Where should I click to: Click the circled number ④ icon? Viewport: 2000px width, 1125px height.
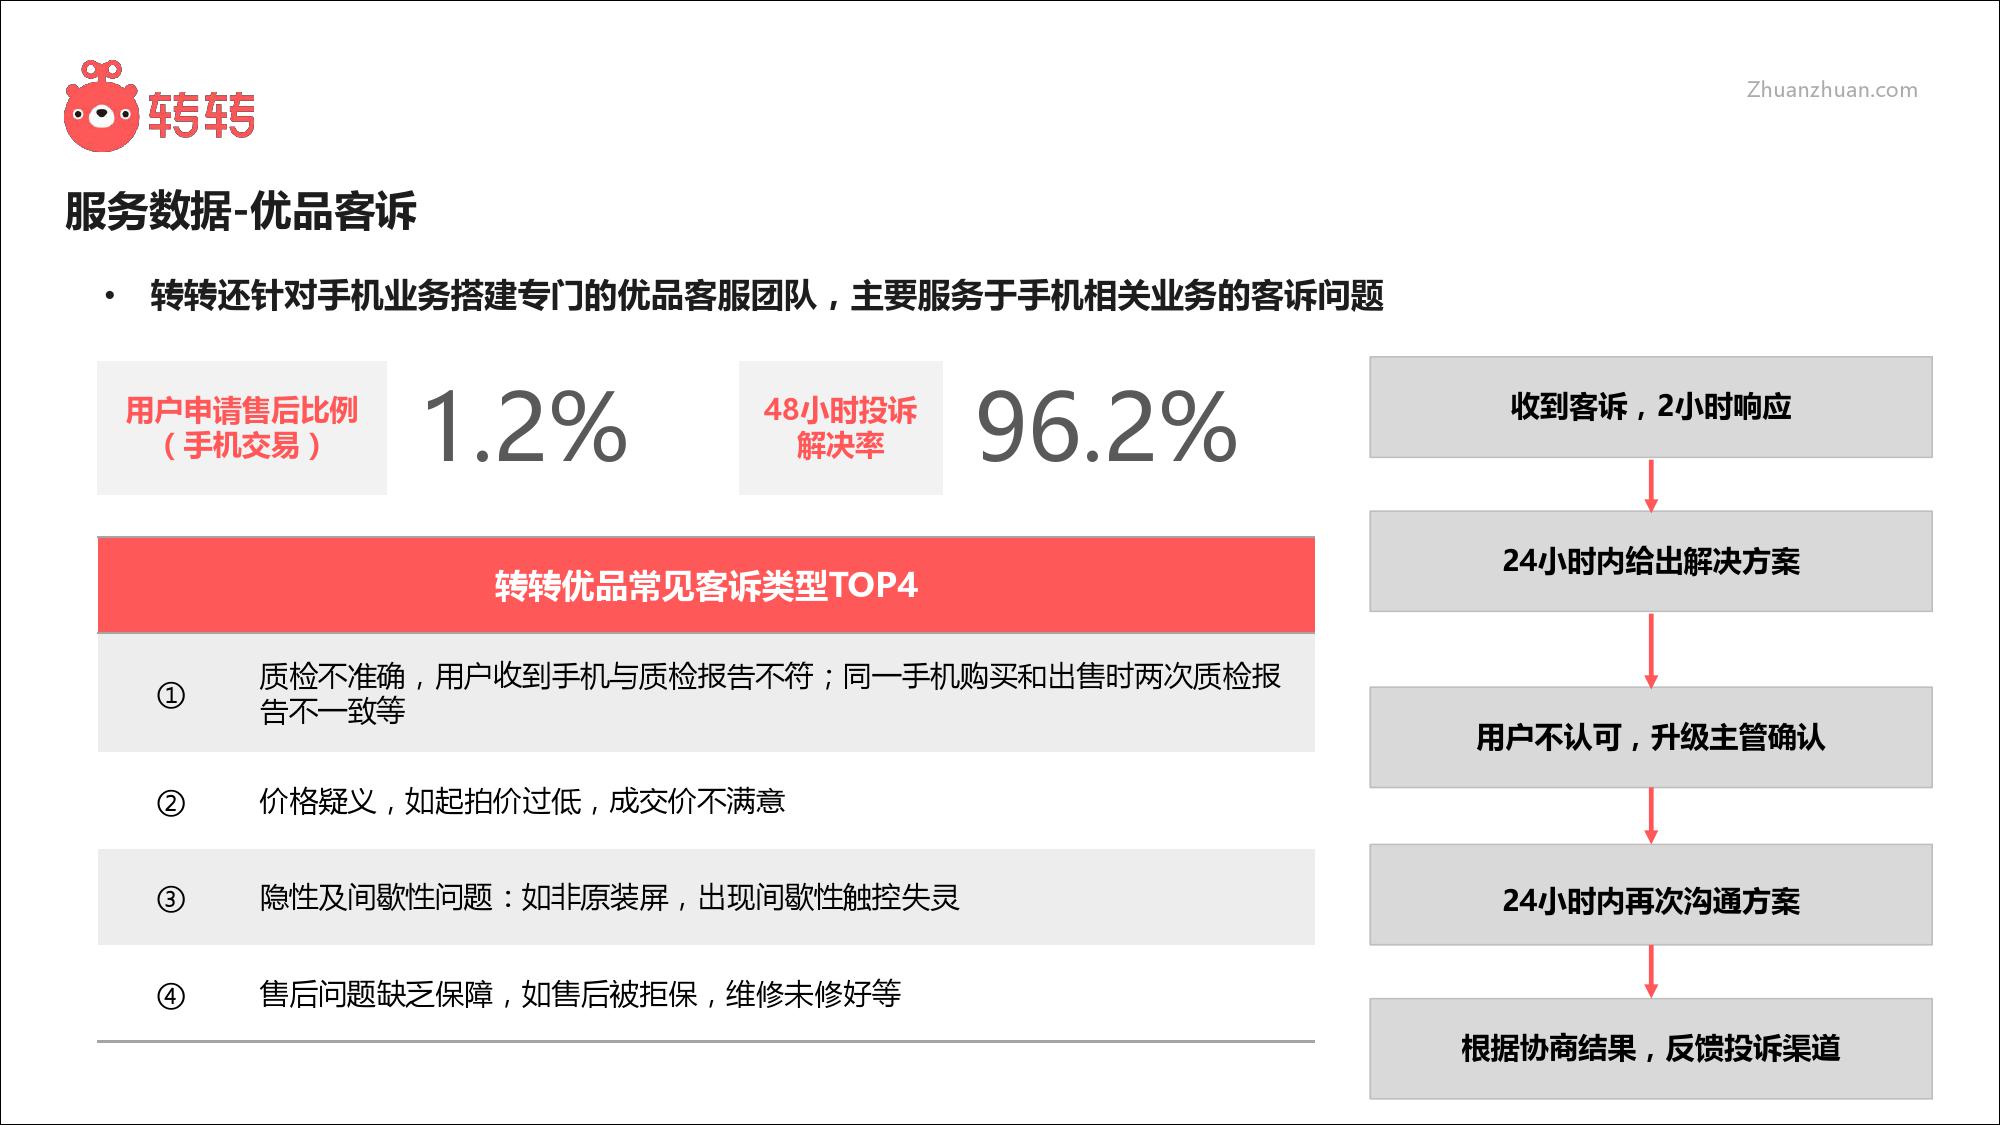point(171,996)
